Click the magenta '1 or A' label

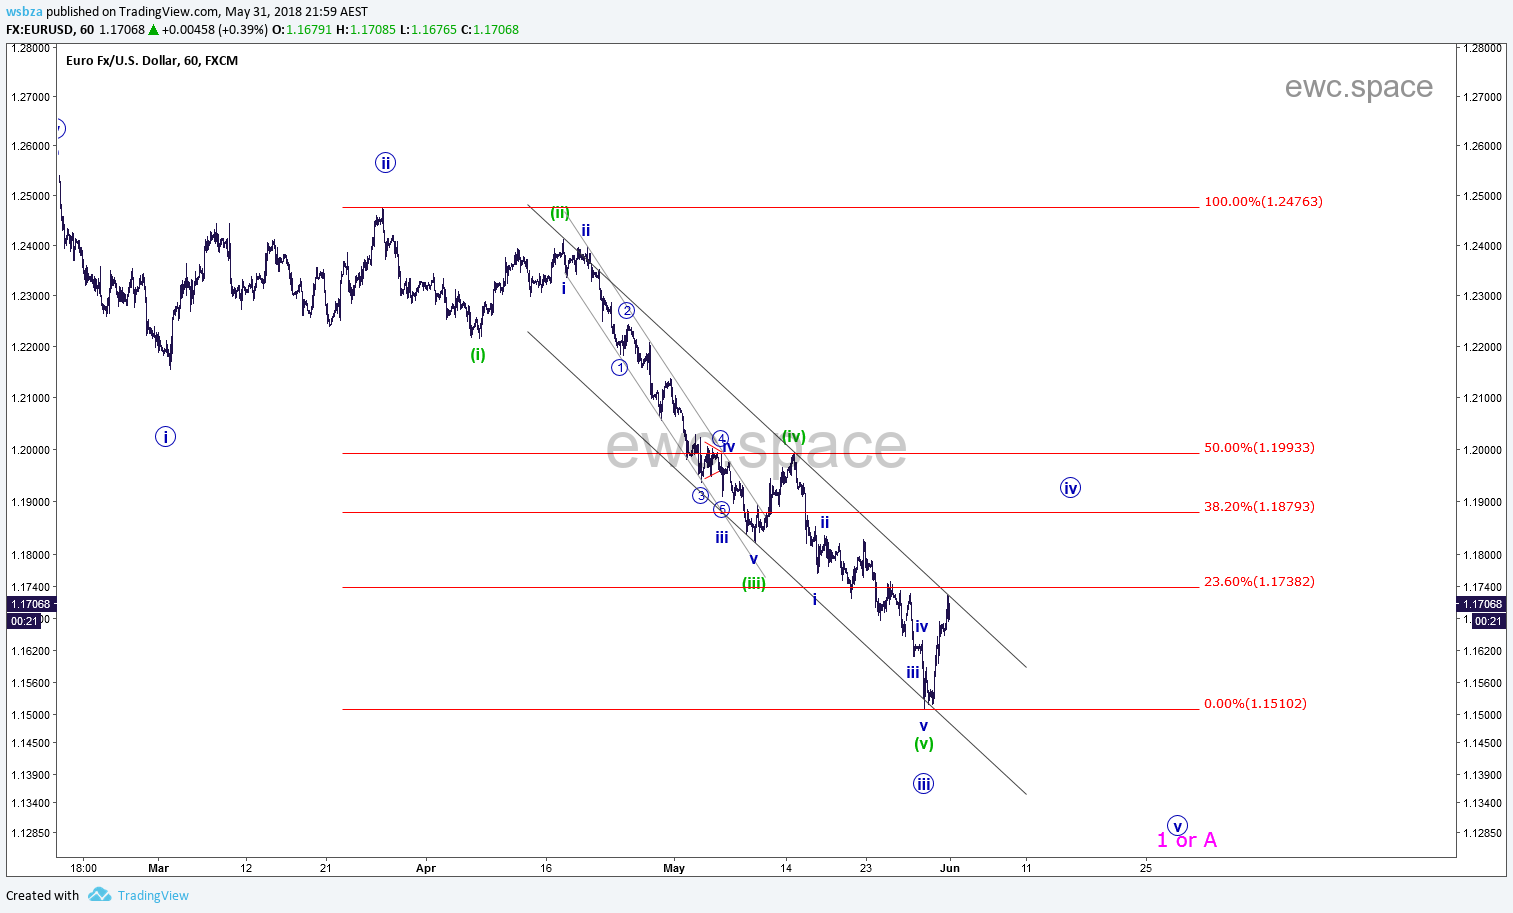point(1187,841)
